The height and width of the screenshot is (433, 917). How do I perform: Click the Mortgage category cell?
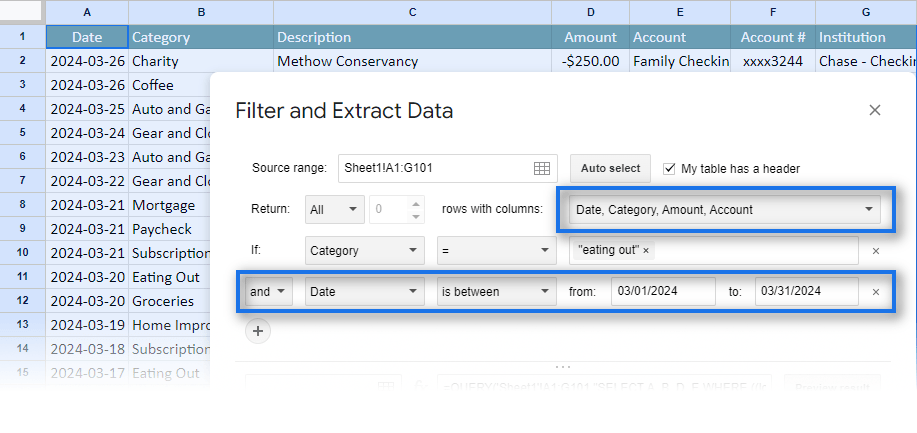(170, 205)
